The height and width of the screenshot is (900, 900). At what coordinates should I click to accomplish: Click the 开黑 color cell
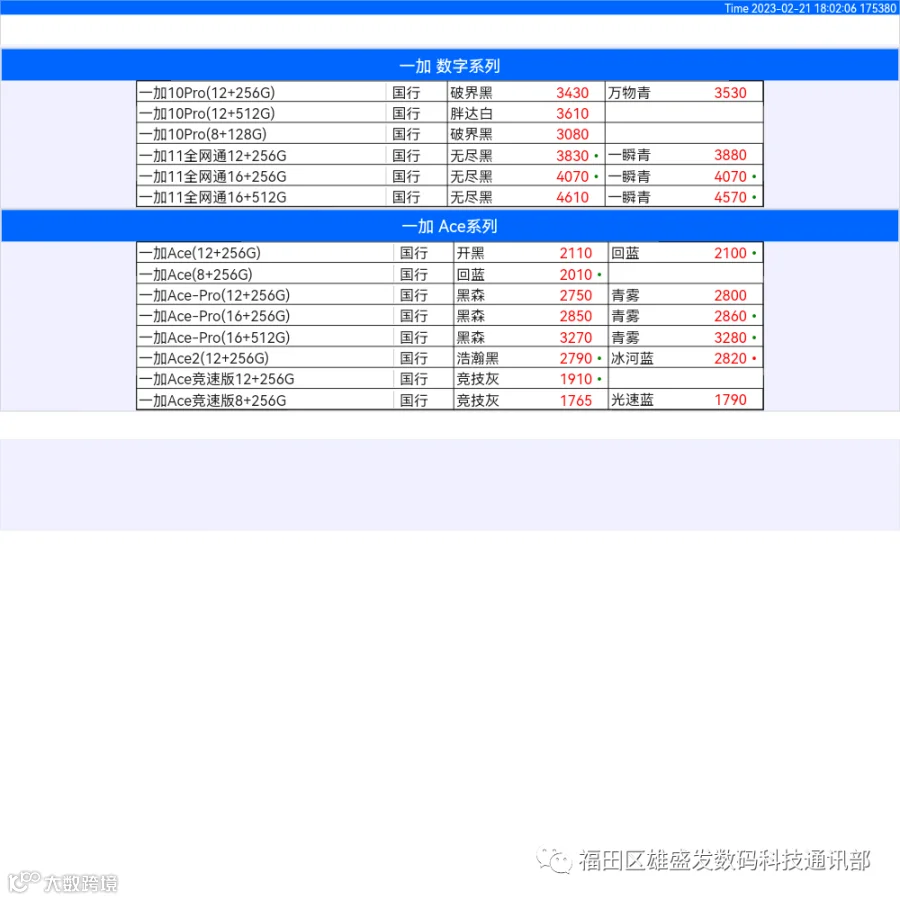pyautogui.click(x=471, y=253)
